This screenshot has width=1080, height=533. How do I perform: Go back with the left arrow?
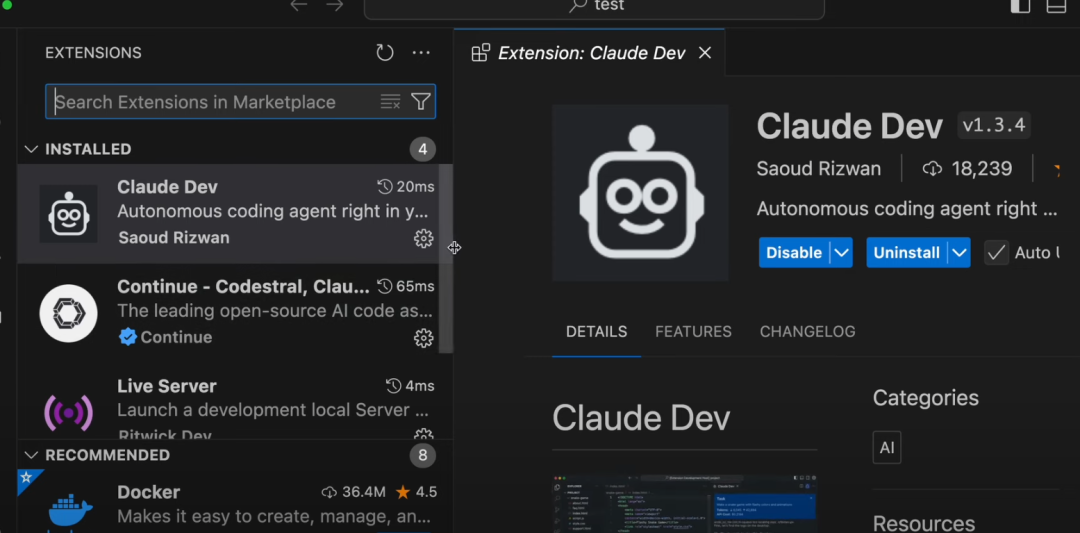298,6
